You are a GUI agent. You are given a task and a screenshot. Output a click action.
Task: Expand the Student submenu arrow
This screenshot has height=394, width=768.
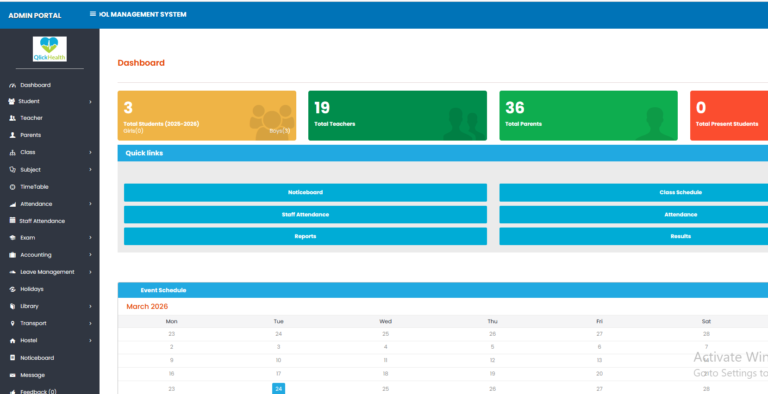91,101
